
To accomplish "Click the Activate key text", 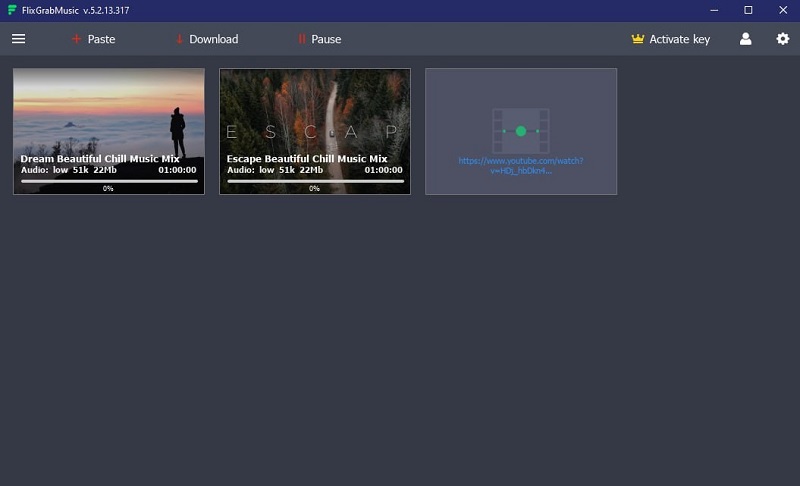I will click(679, 39).
